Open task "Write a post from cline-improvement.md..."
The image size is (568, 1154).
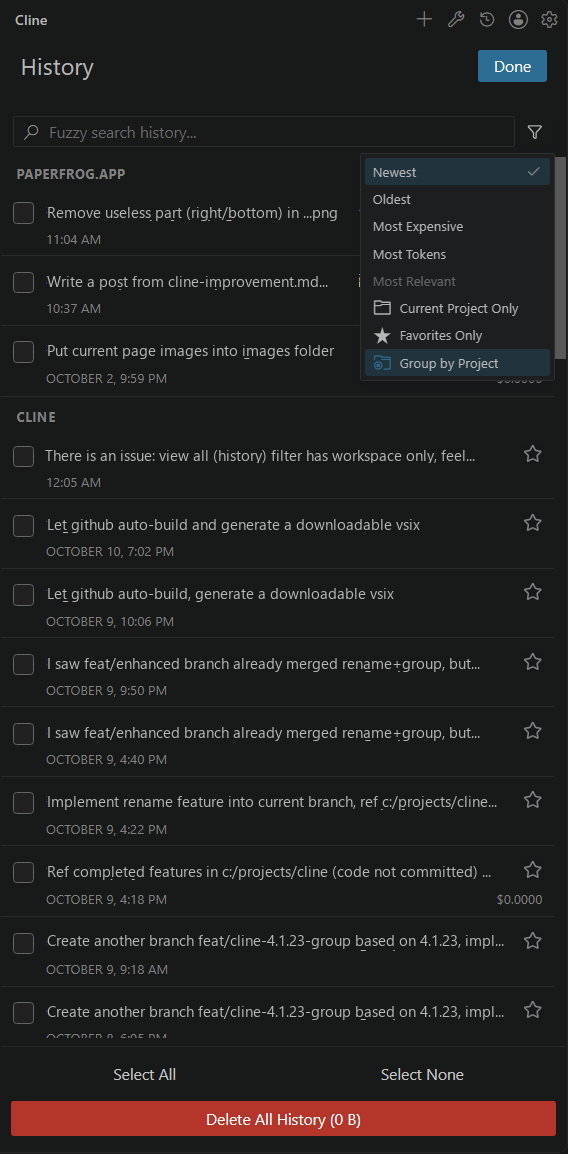(x=188, y=282)
